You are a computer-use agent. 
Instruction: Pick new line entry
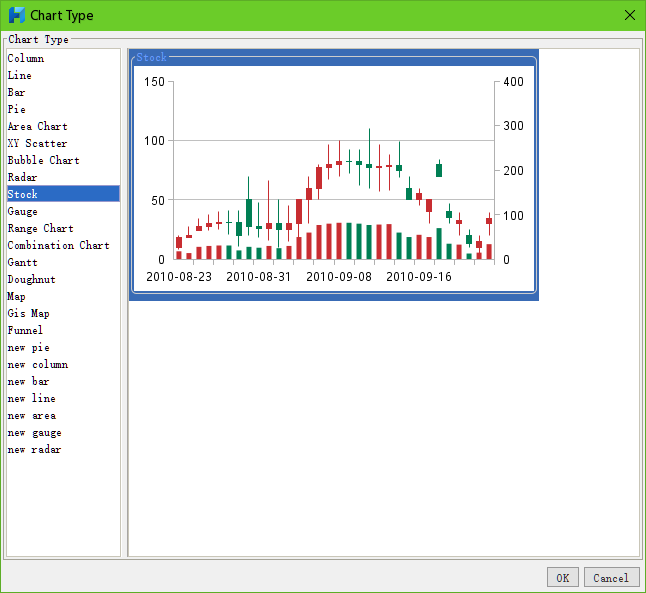tap(63, 398)
